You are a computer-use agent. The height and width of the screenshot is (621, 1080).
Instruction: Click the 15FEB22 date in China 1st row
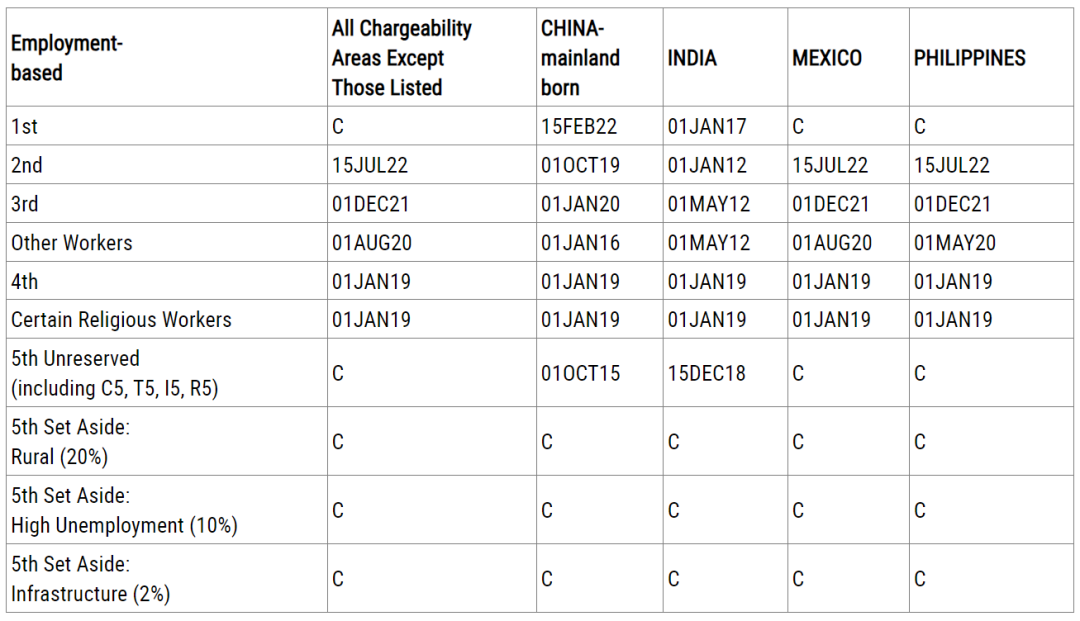(579, 127)
